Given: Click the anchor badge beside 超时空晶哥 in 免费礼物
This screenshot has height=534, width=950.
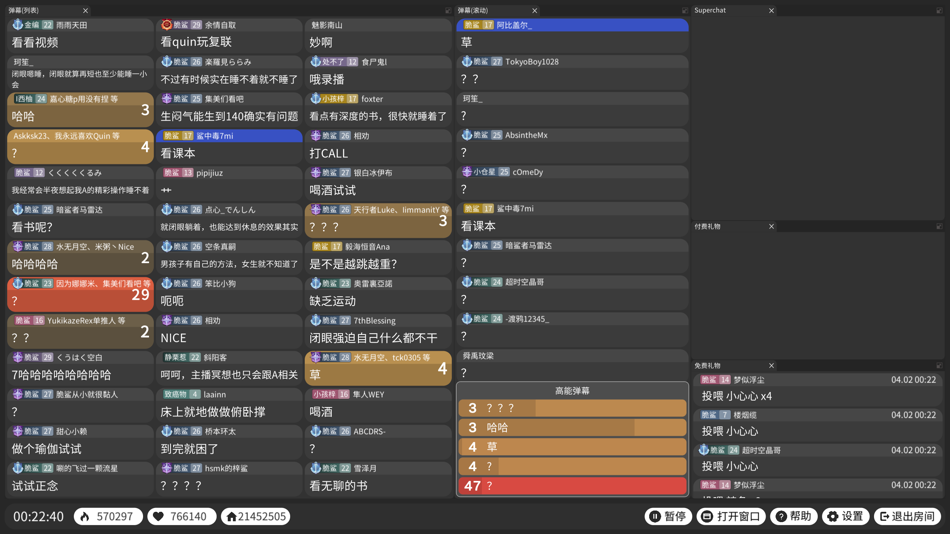Looking at the screenshot, I should (x=703, y=450).
